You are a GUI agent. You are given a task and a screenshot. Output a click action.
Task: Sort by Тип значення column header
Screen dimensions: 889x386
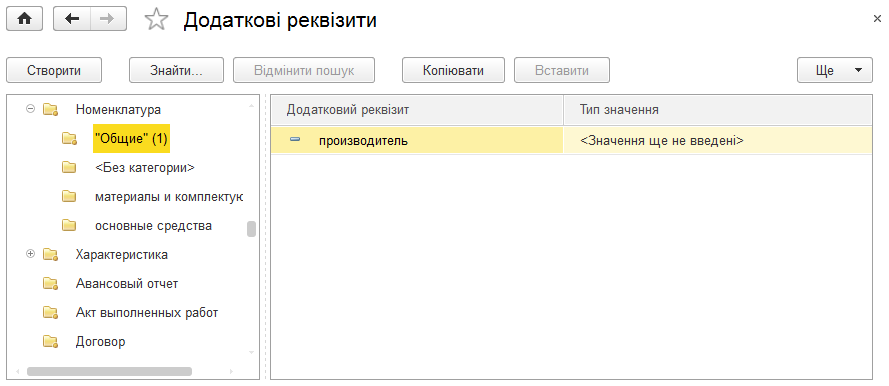(718, 110)
